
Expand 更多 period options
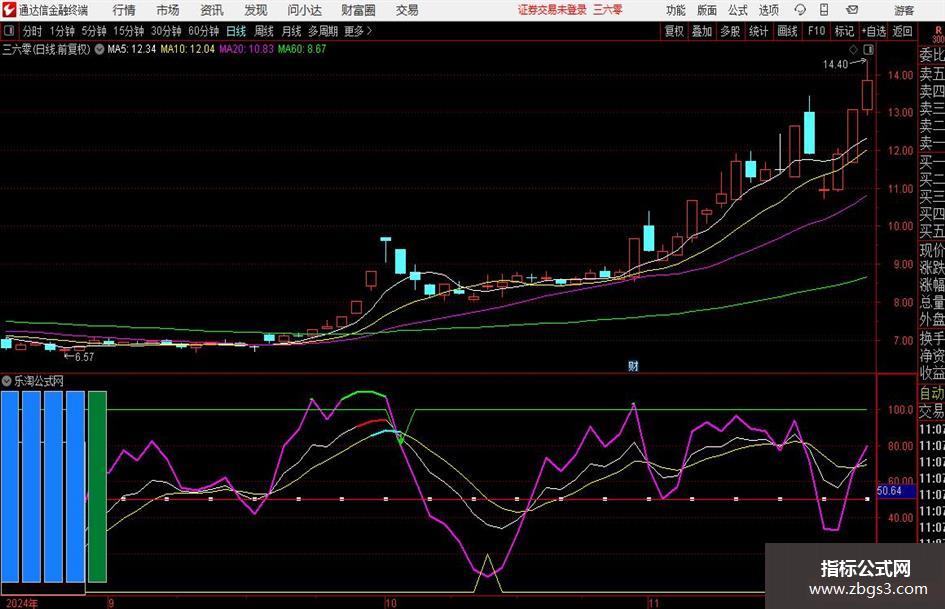(x=358, y=31)
